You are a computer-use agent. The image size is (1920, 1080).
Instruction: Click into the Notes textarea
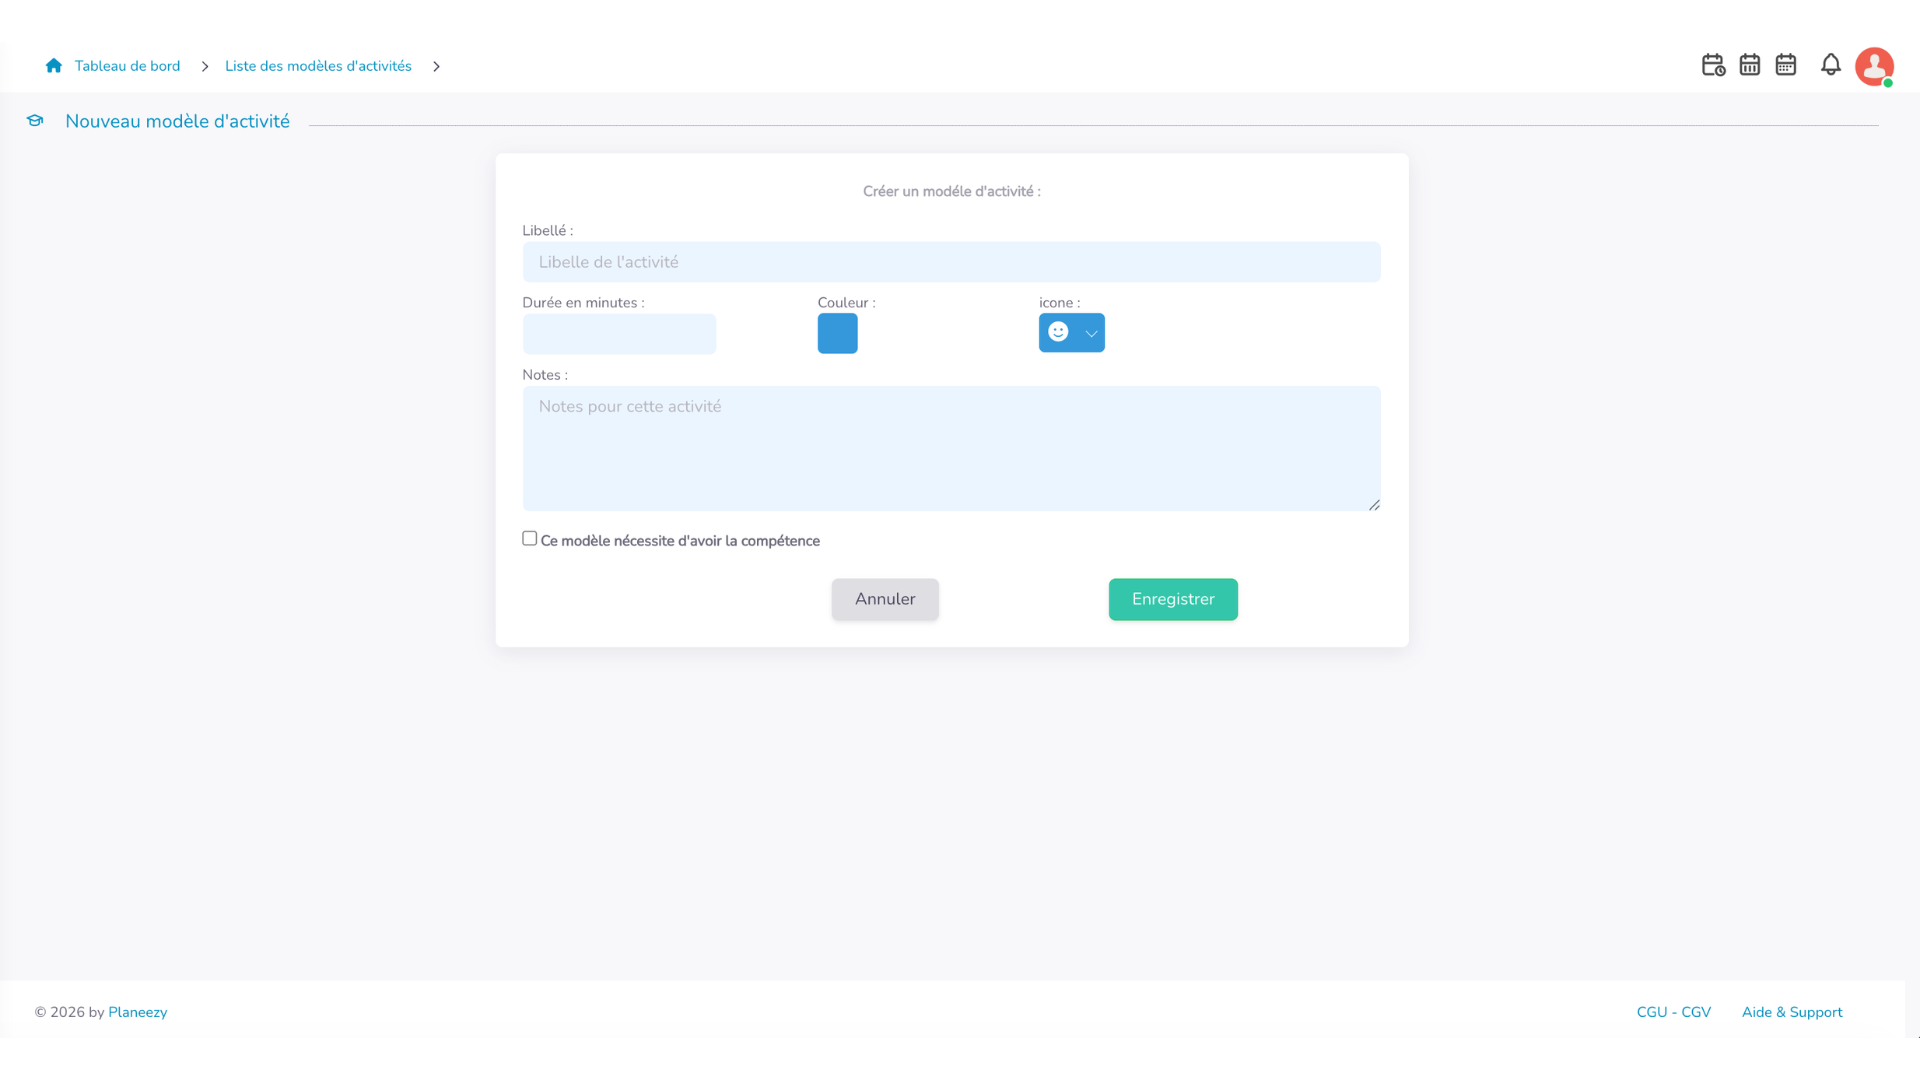[951, 448]
